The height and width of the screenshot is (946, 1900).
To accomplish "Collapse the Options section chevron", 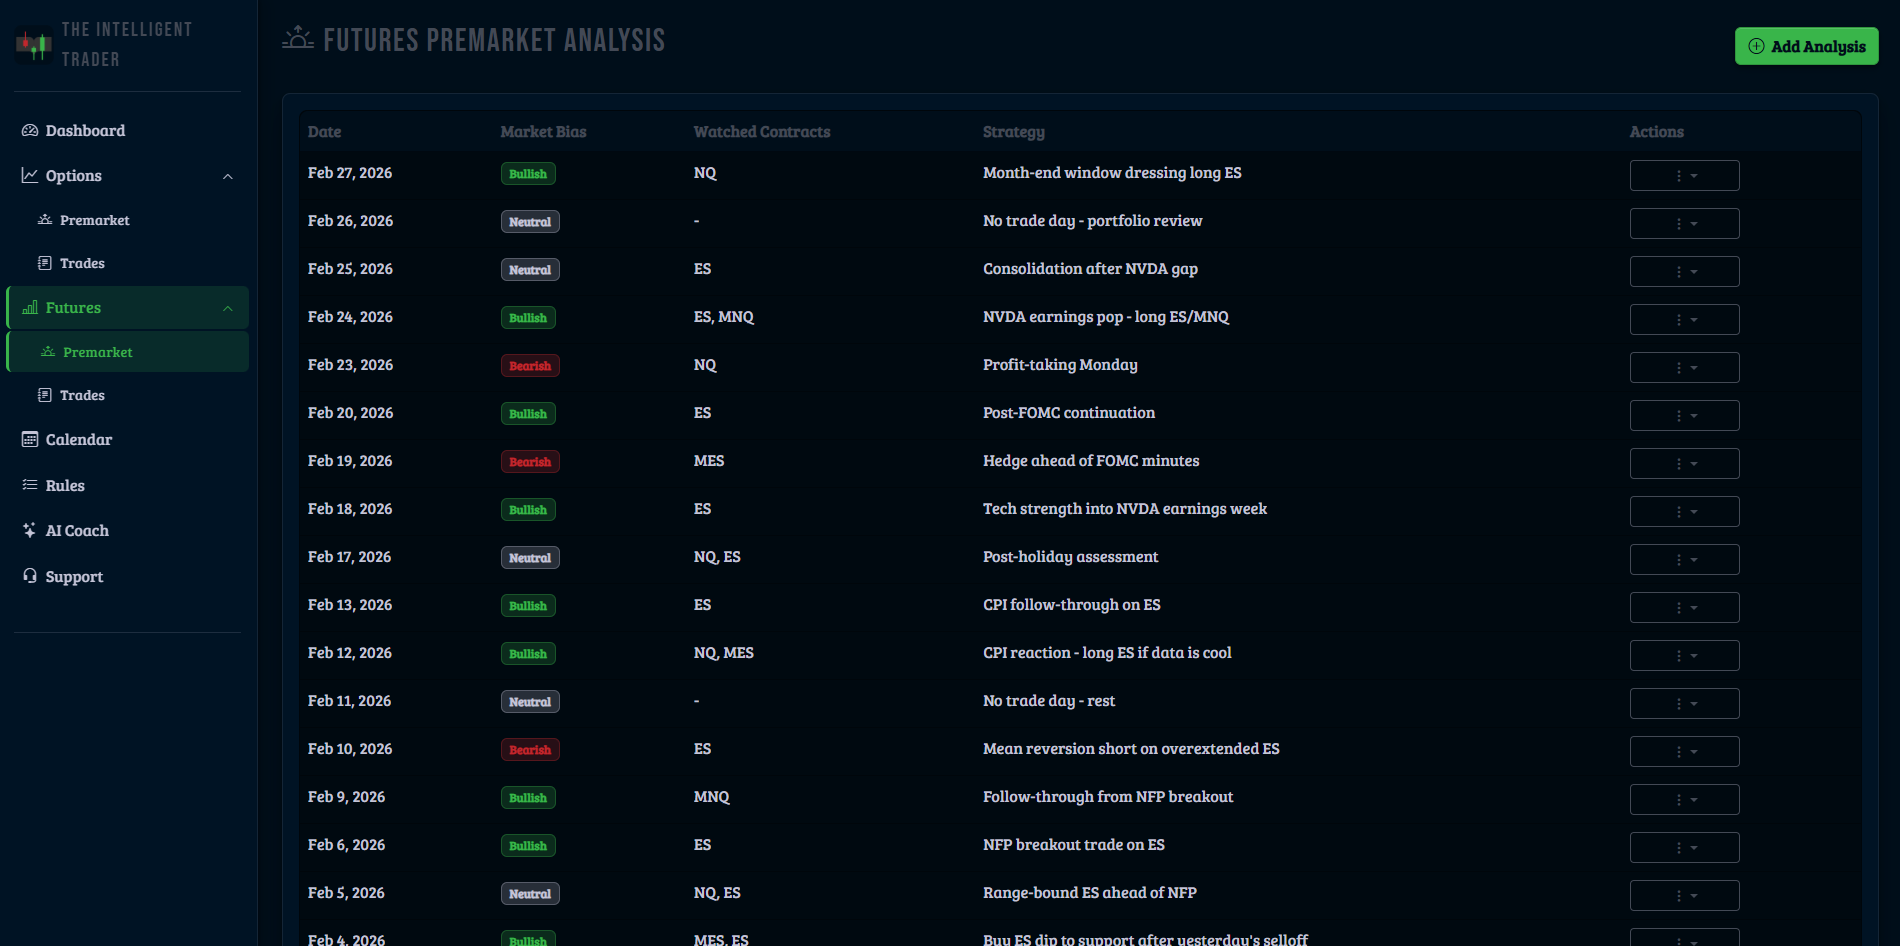I will (x=228, y=175).
